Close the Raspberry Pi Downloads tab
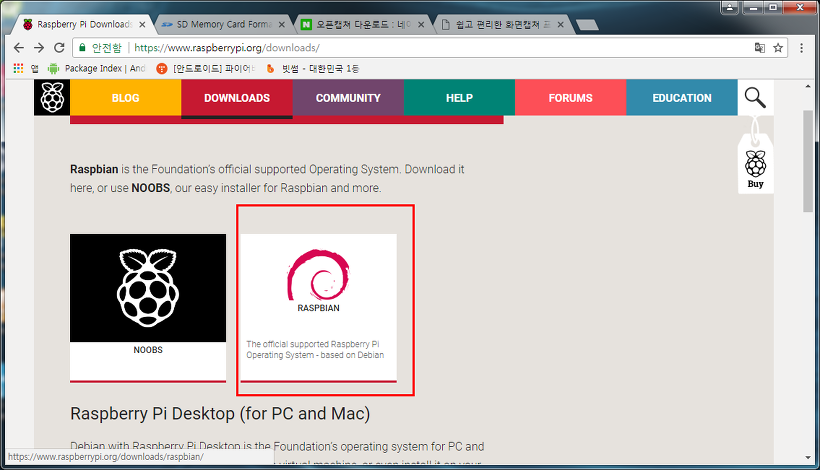Screen dimensions: 820x470 (x=142, y=25)
